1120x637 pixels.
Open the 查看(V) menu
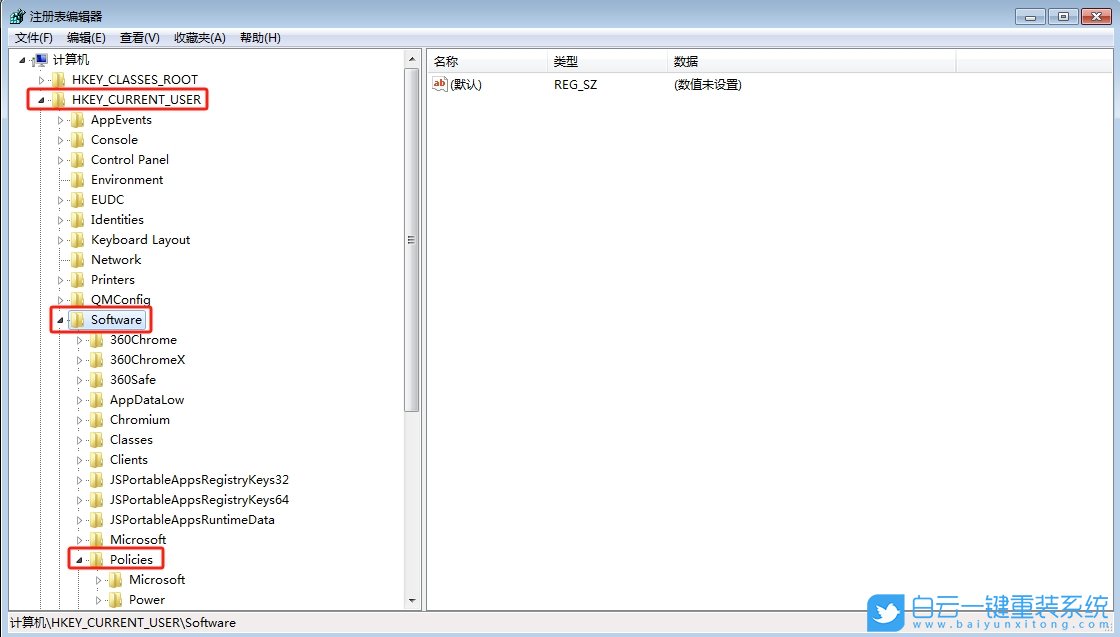pyautogui.click(x=138, y=38)
